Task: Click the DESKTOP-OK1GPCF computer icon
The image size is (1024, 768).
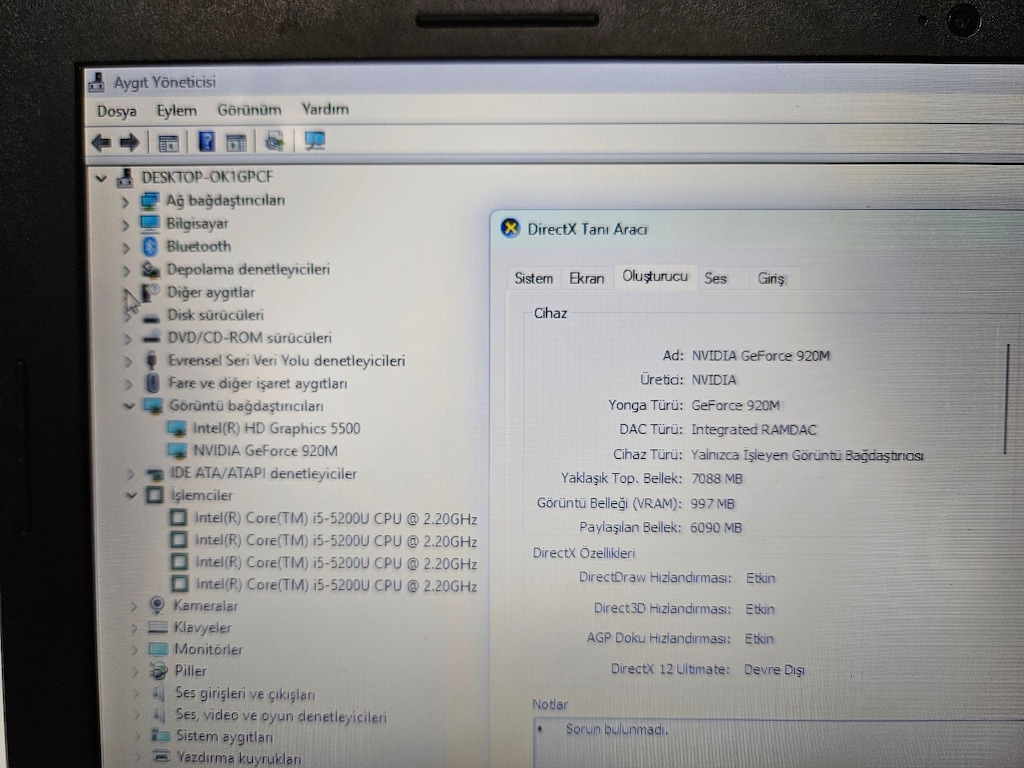Action: 125,178
